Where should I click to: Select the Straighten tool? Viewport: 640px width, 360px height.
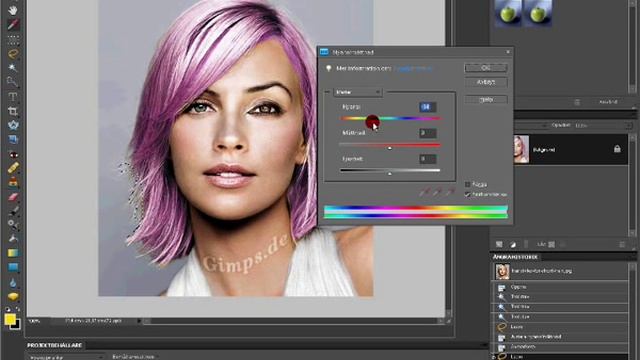click(13, 139)
